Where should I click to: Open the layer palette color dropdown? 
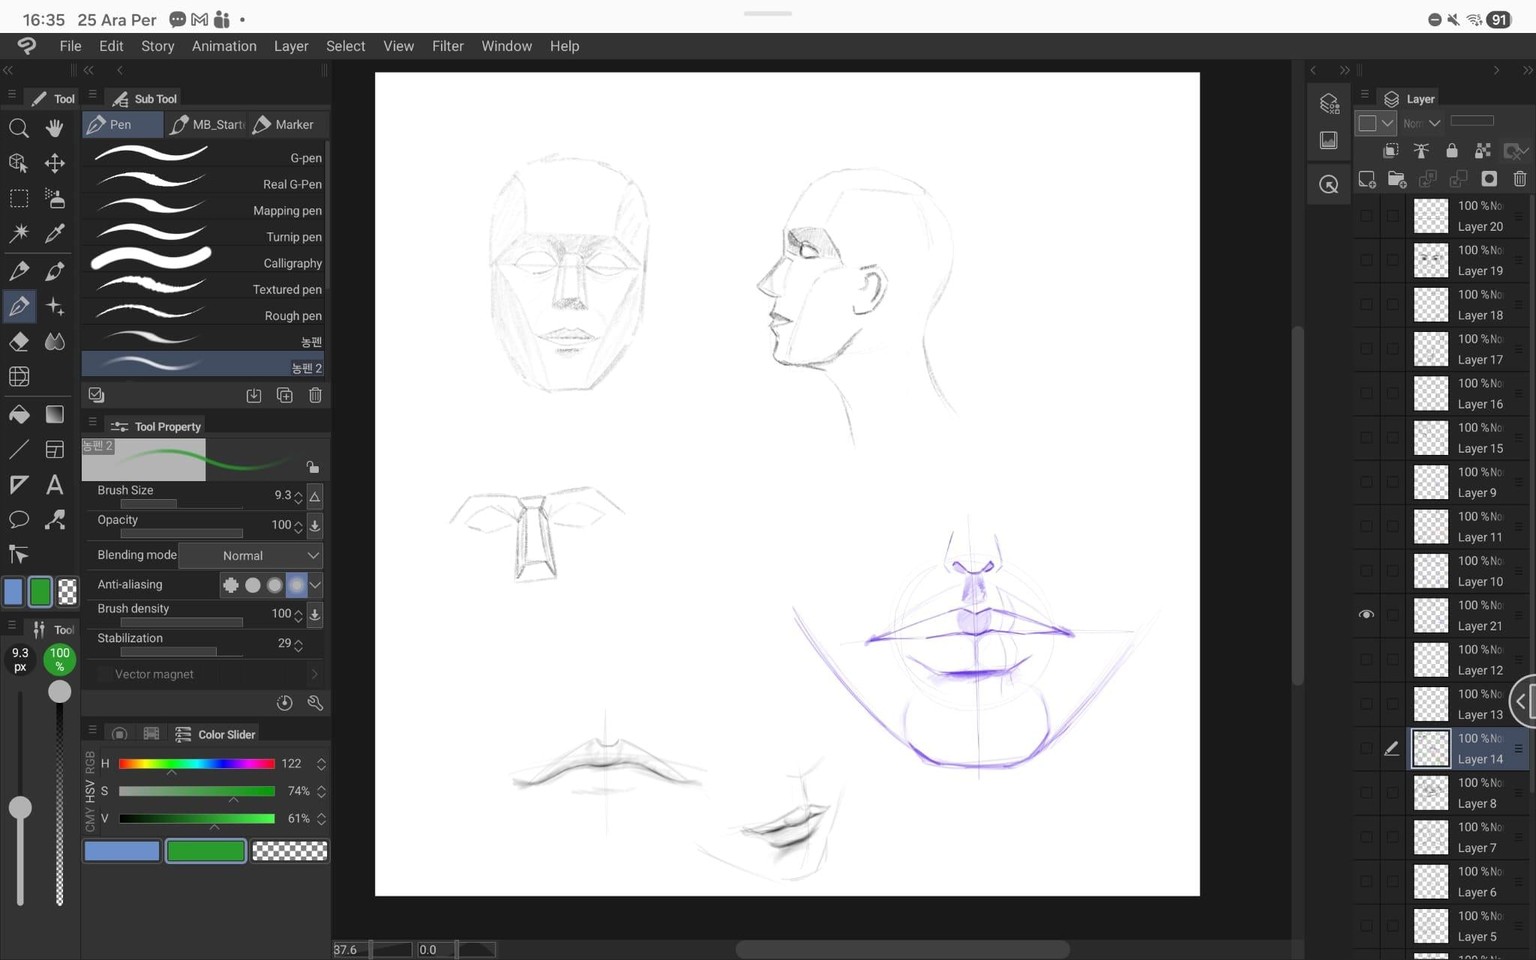1377,123
